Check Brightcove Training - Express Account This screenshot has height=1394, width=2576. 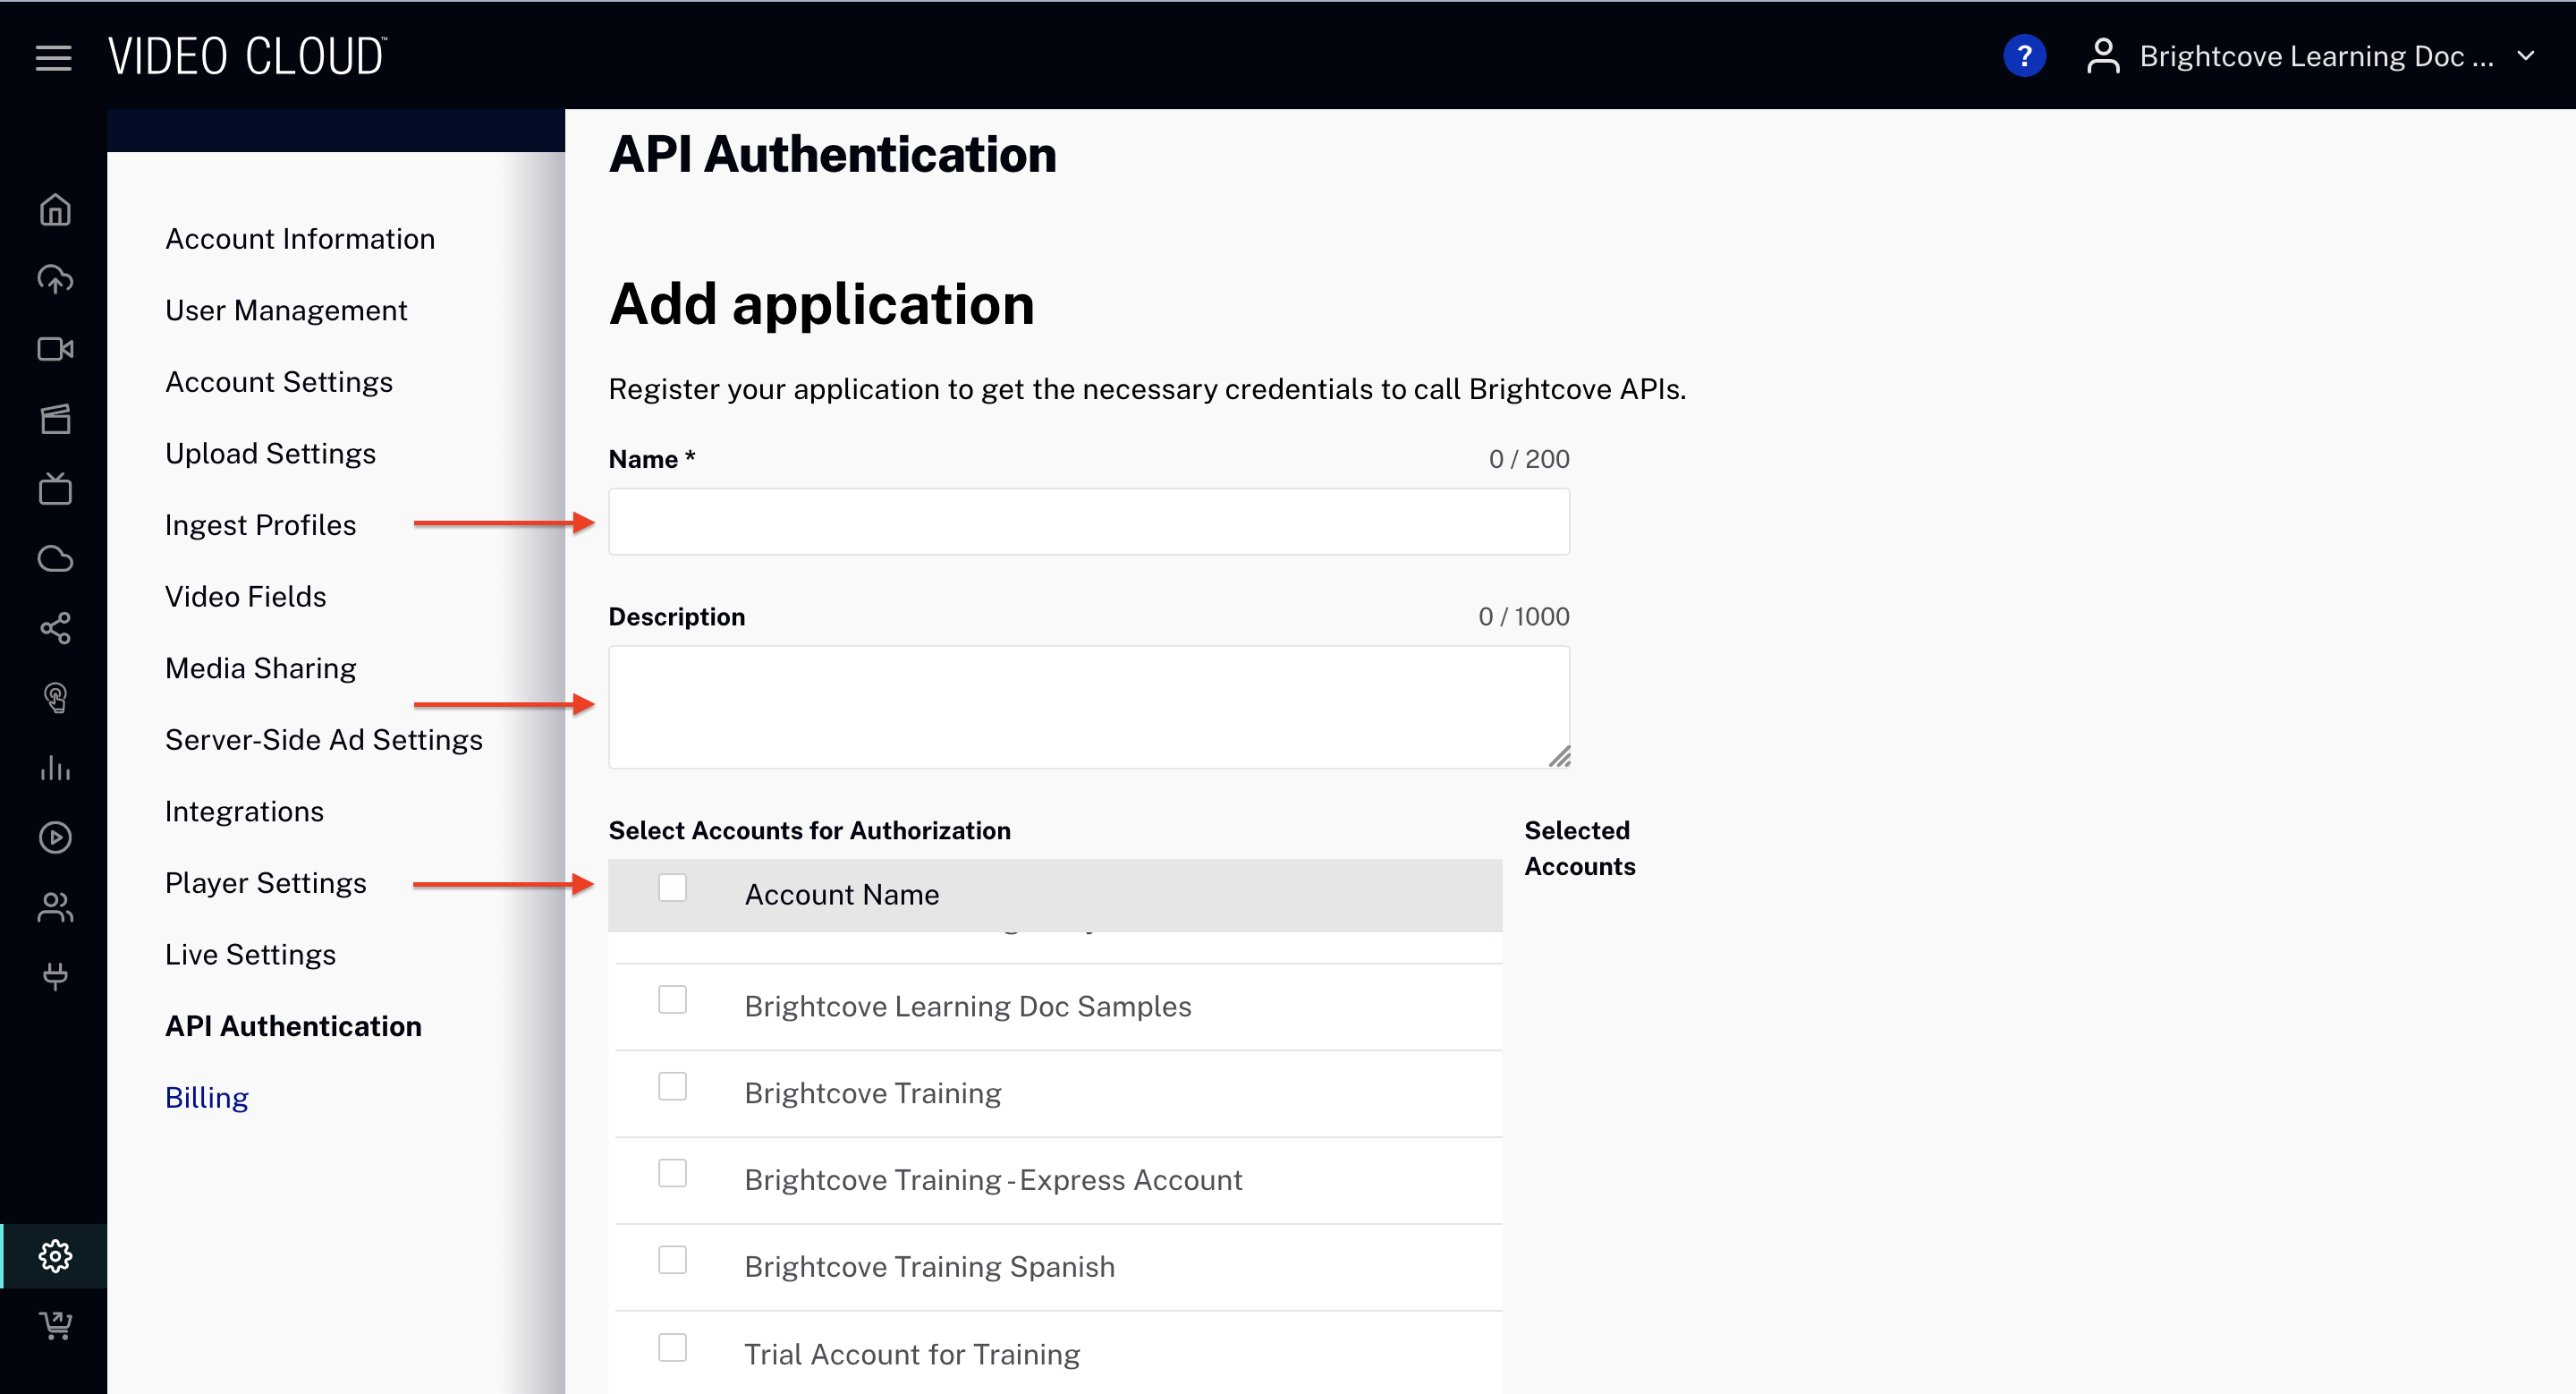pyautogui.click(x=672, y=1173)
